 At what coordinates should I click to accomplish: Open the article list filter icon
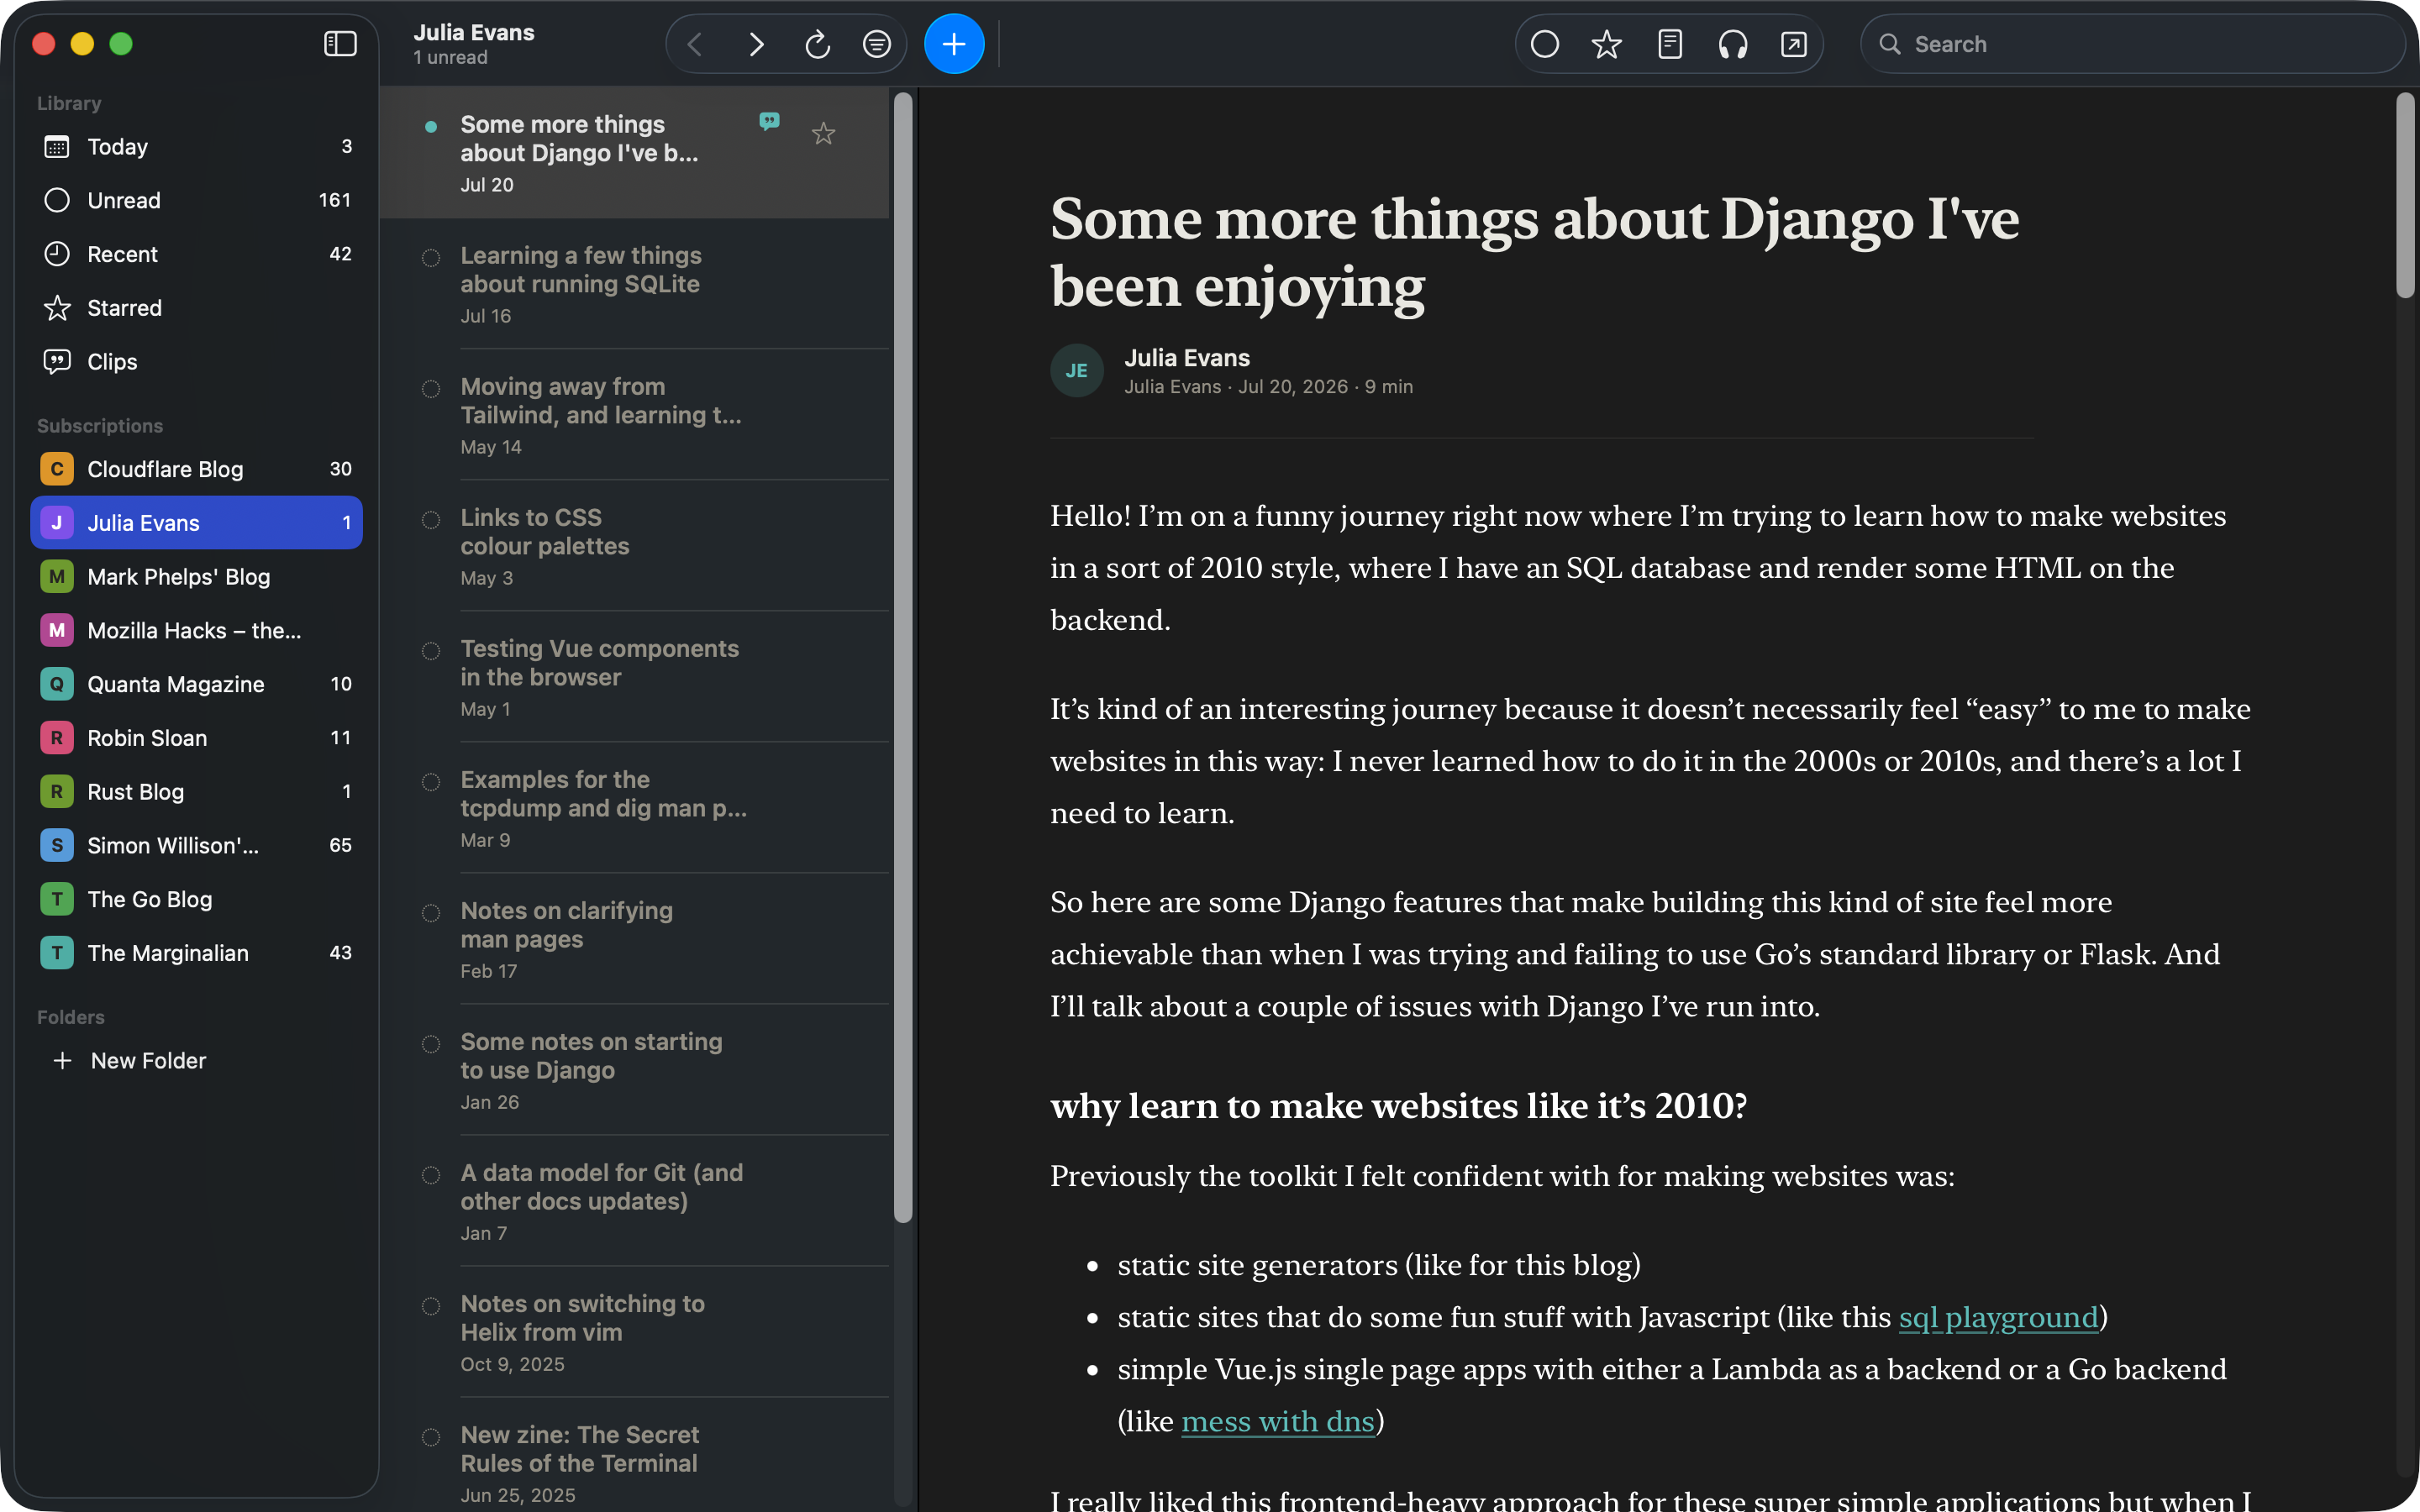[877, 44]
